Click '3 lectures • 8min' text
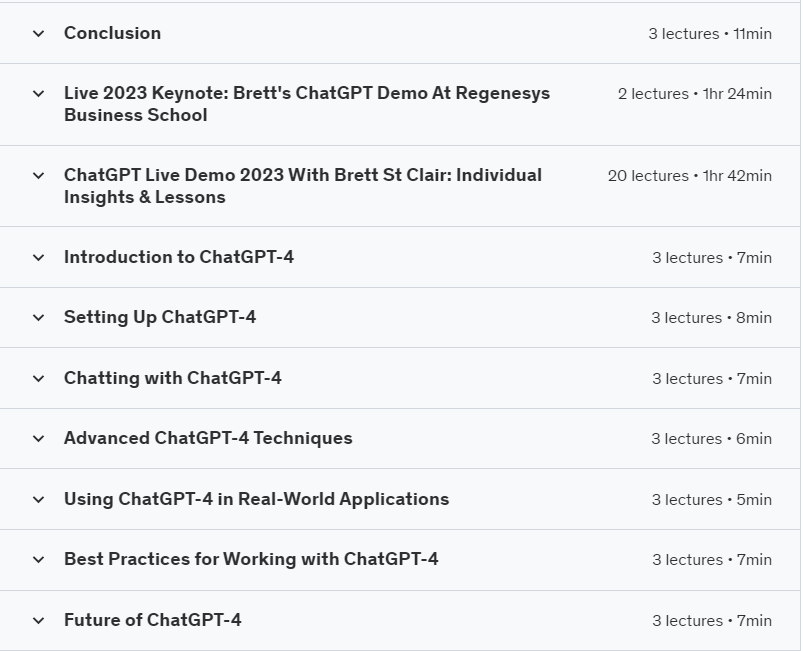803x651 pixels. [711, 318]
